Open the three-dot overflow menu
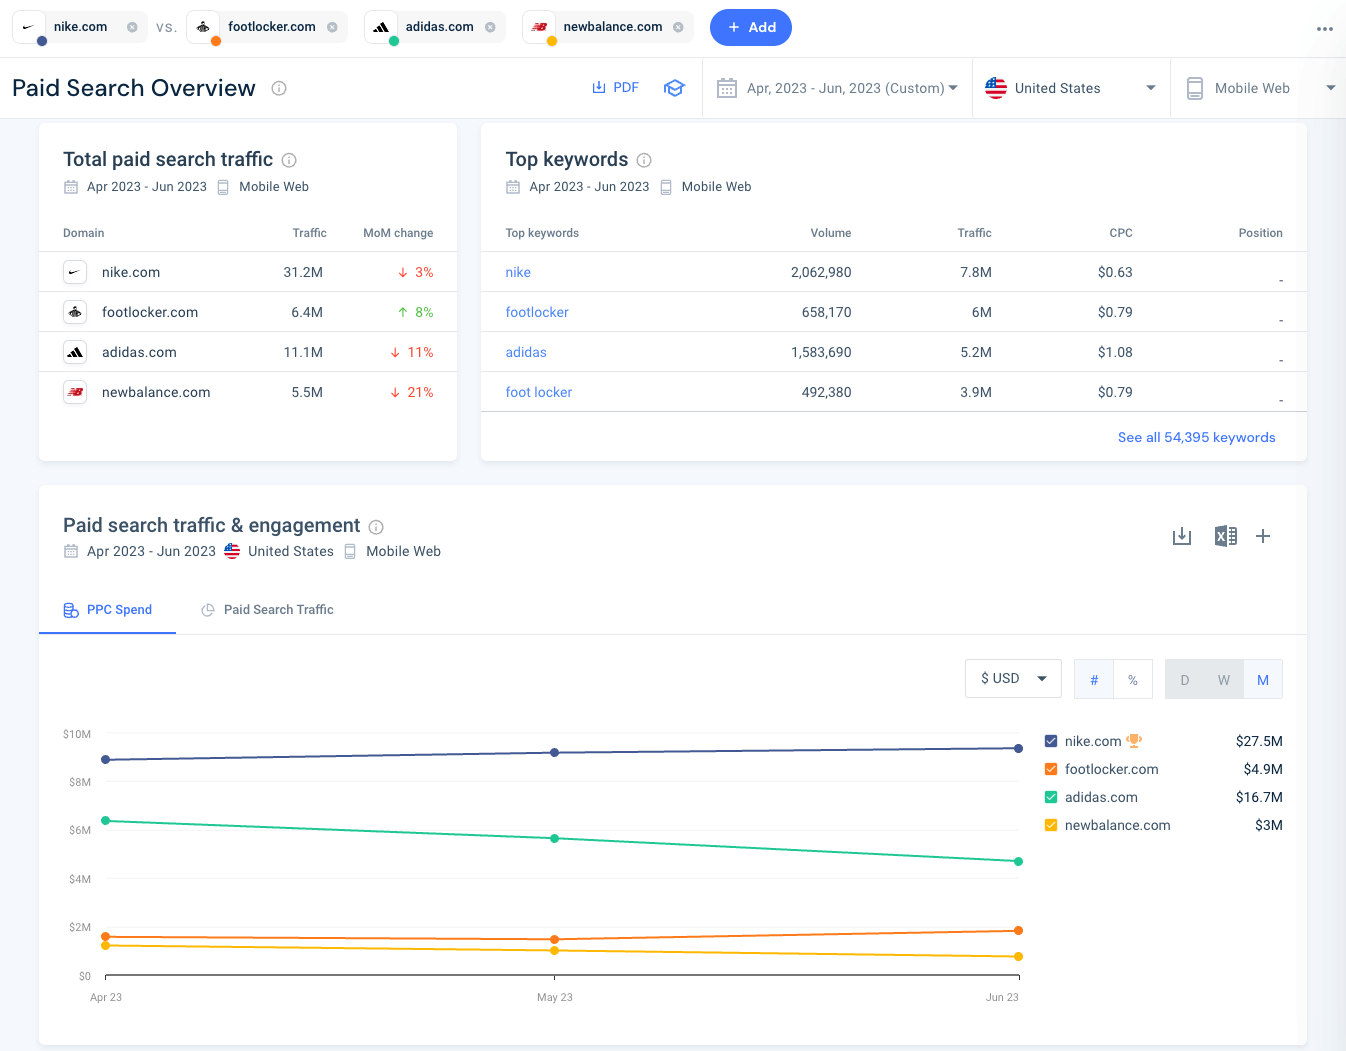The width and height of the screenshot is (1346, 1051). (1325, 29)
